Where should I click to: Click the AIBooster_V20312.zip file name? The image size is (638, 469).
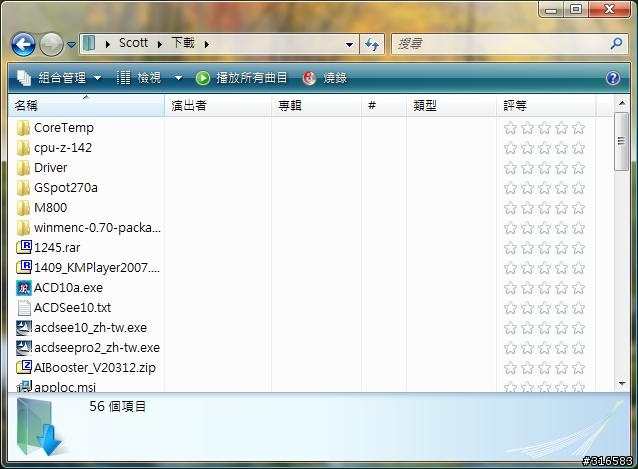click(x=95, y=367)
